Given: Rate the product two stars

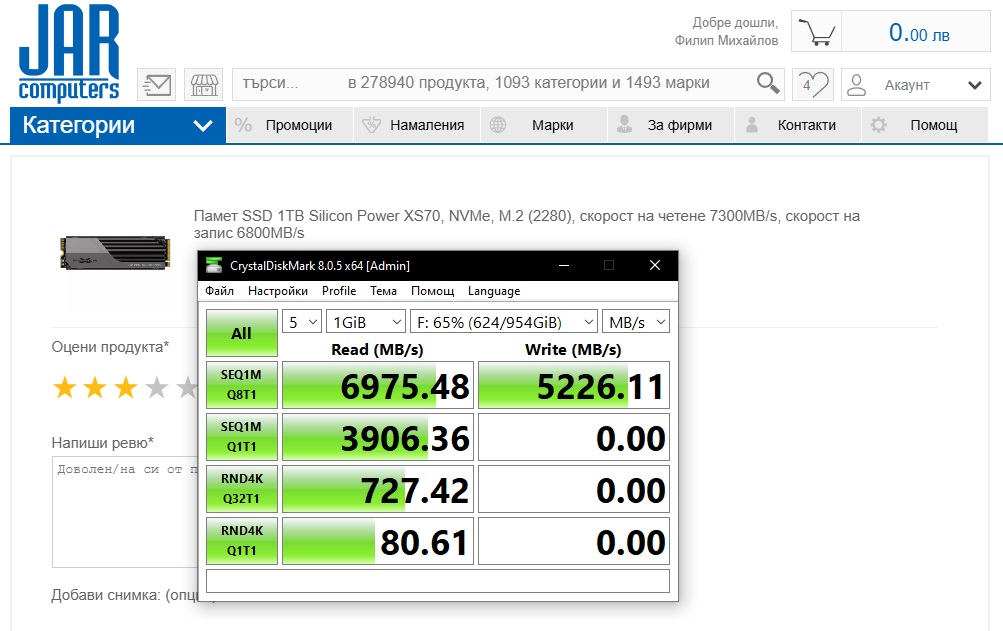Looking at the screenshot, I should 95,388.
